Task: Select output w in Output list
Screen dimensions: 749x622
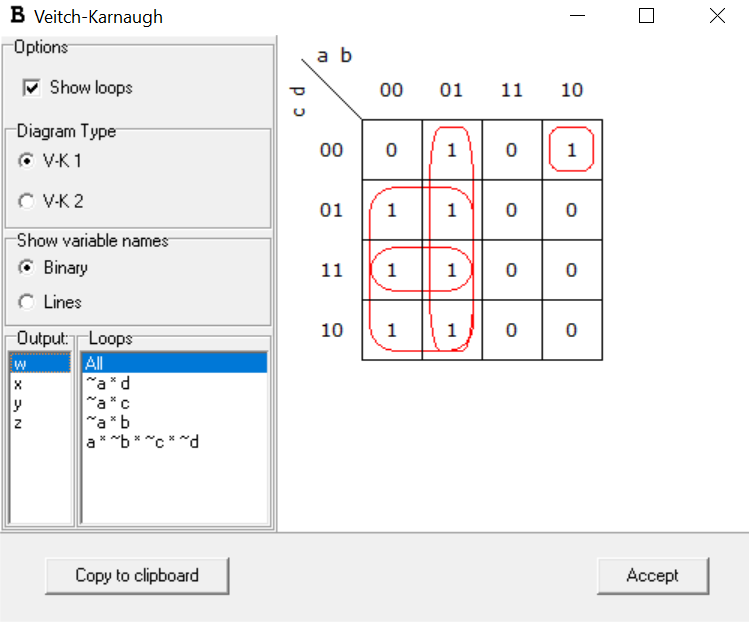Action: 20,364
